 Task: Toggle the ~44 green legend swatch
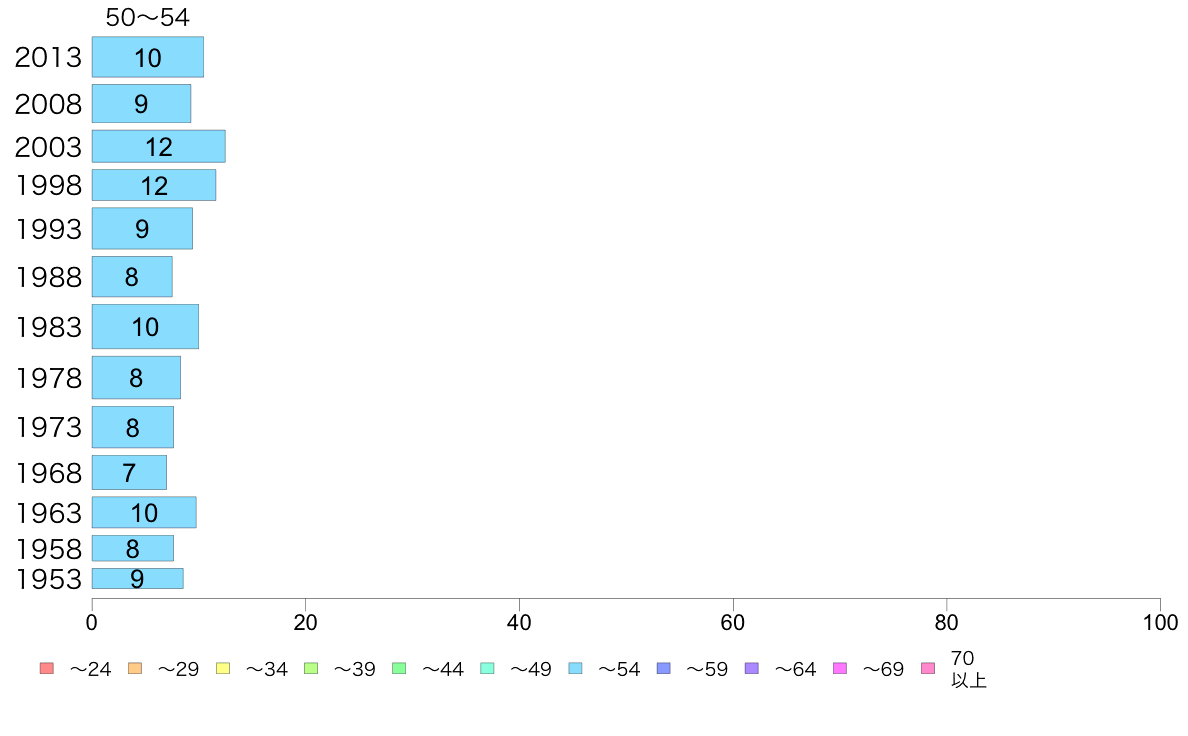click(x=399, y=669)
